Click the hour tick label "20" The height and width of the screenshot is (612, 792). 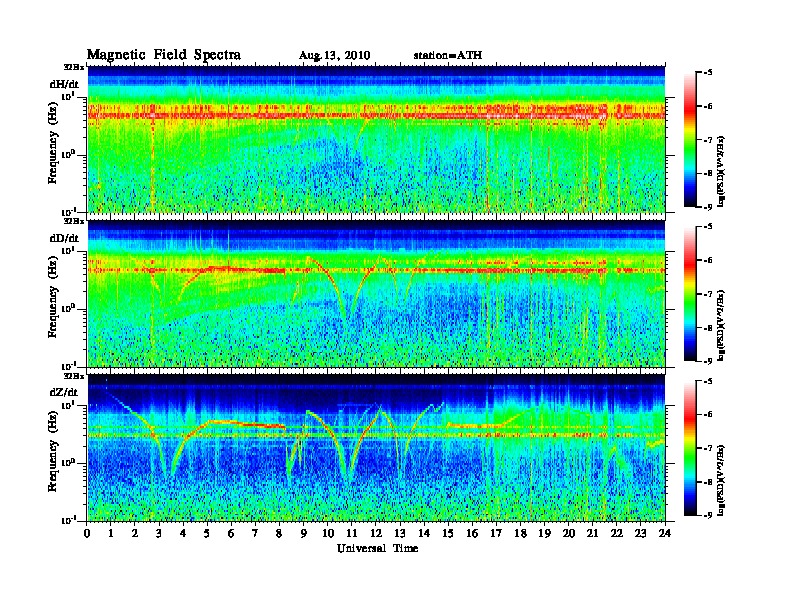pyautogui.click(x=569, y=533)
